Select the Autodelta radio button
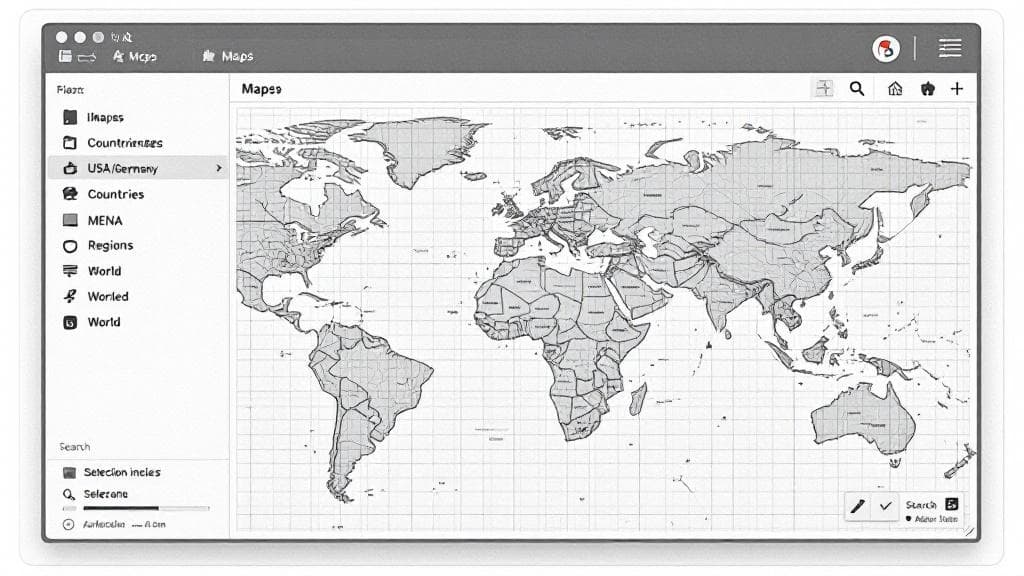 point(68,522)
